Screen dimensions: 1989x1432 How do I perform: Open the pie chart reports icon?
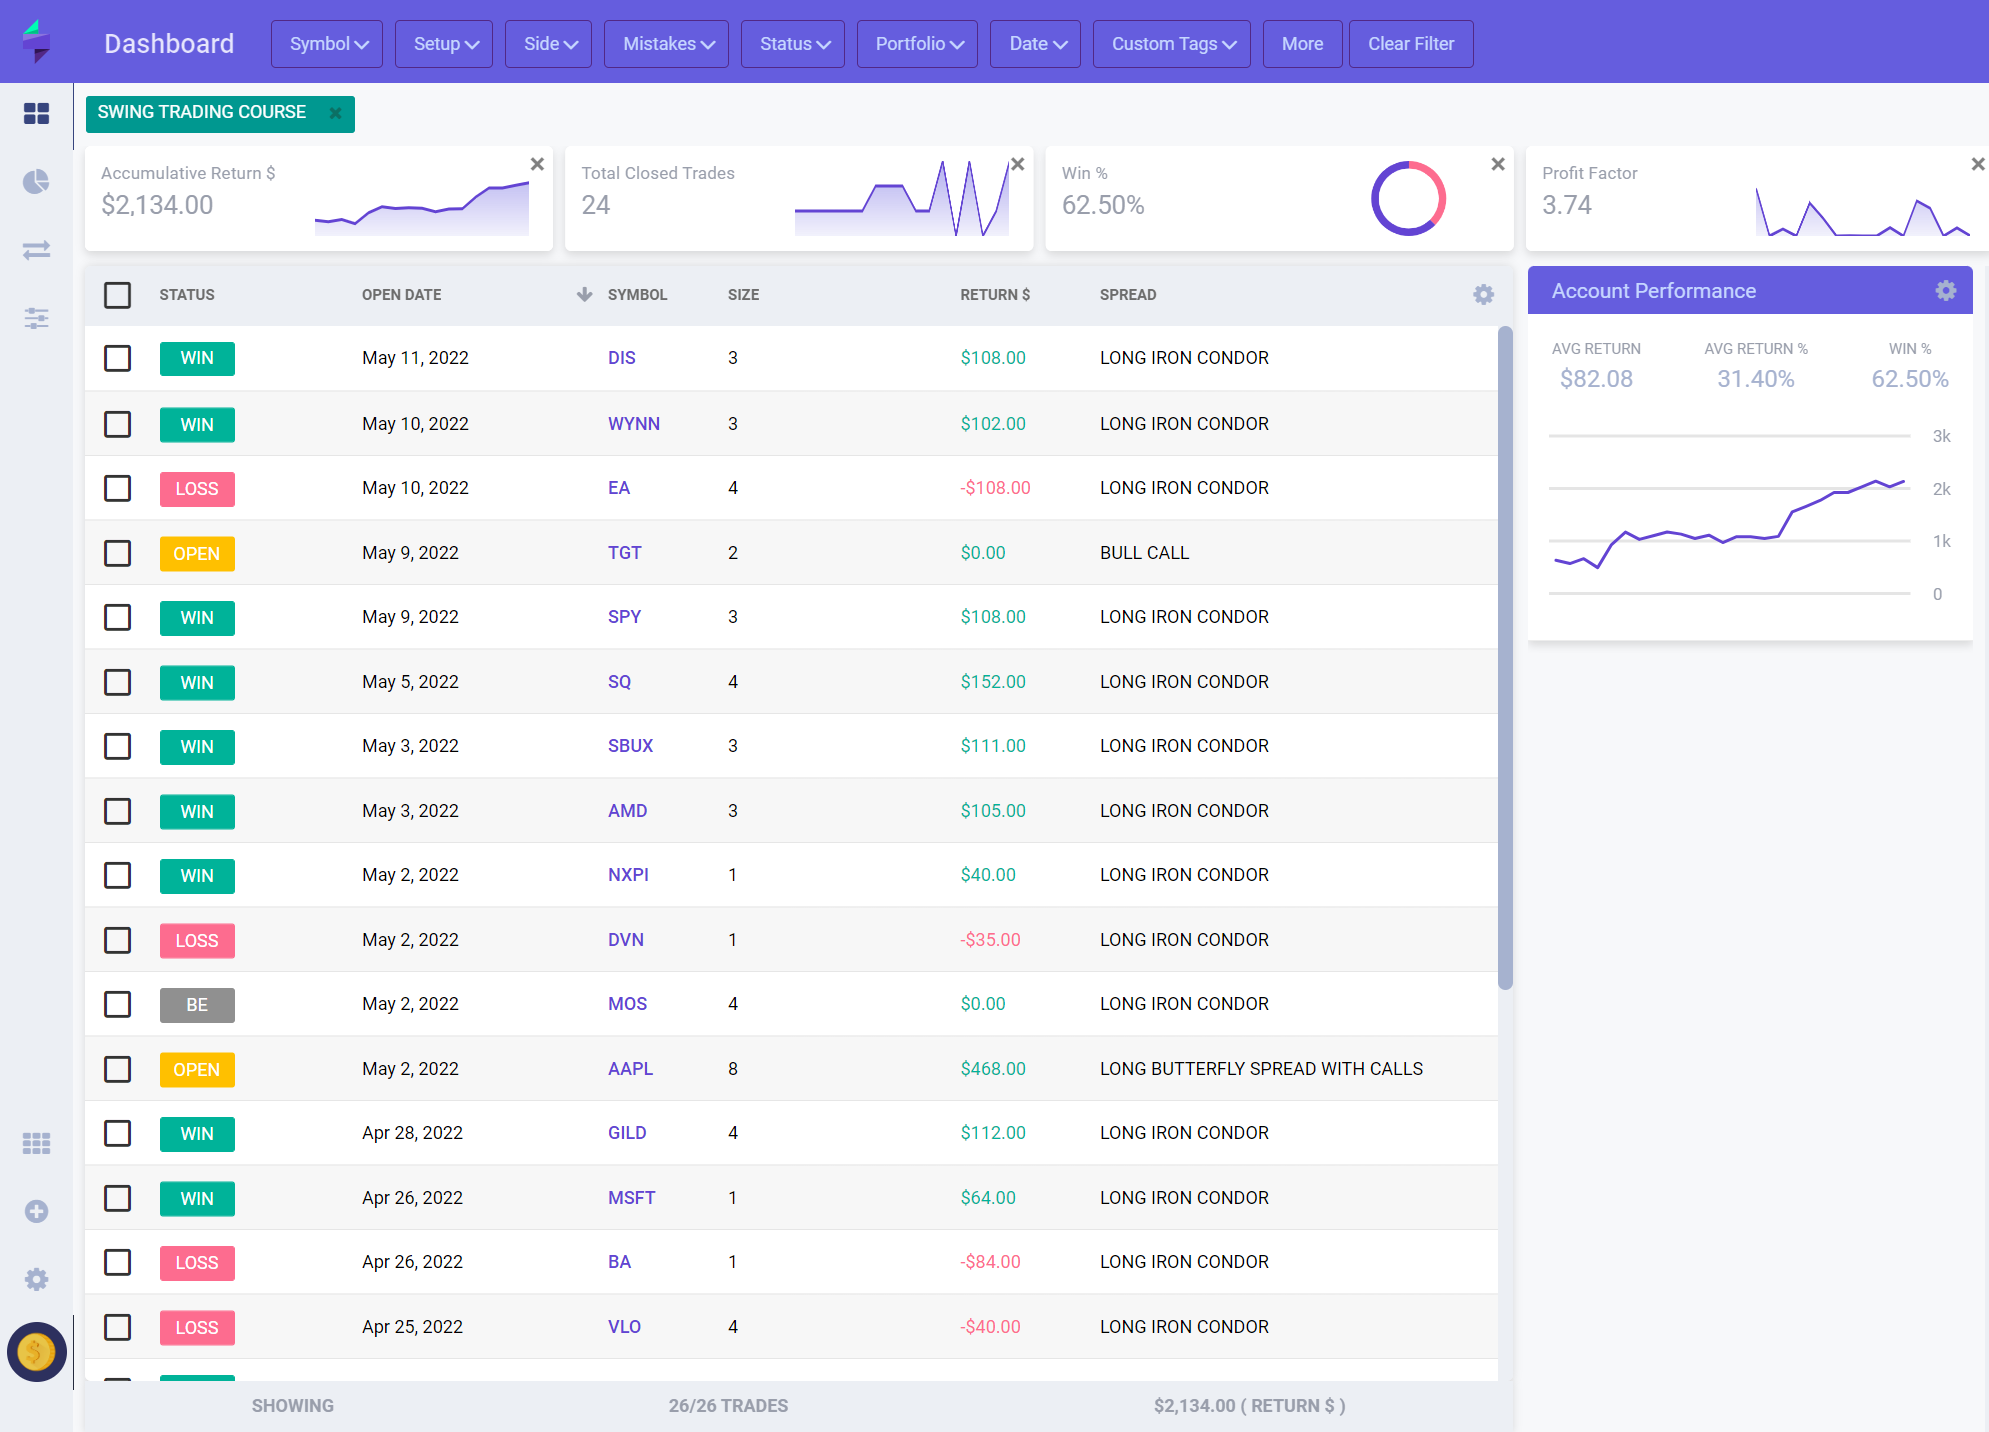[36, 181]
